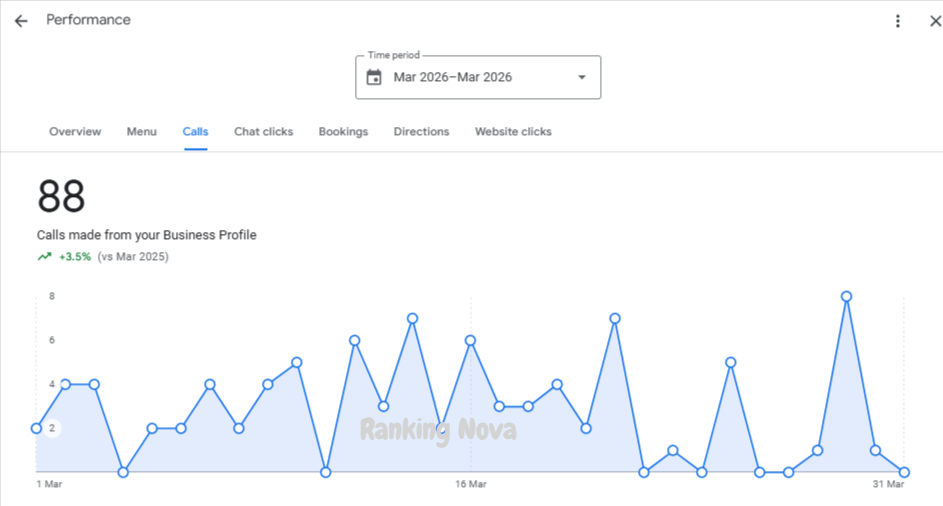This screenshot has height=506, width=943.
Task: Click the Mar 2026–Mar 2026 date range
Action: (x=452, y=77)
